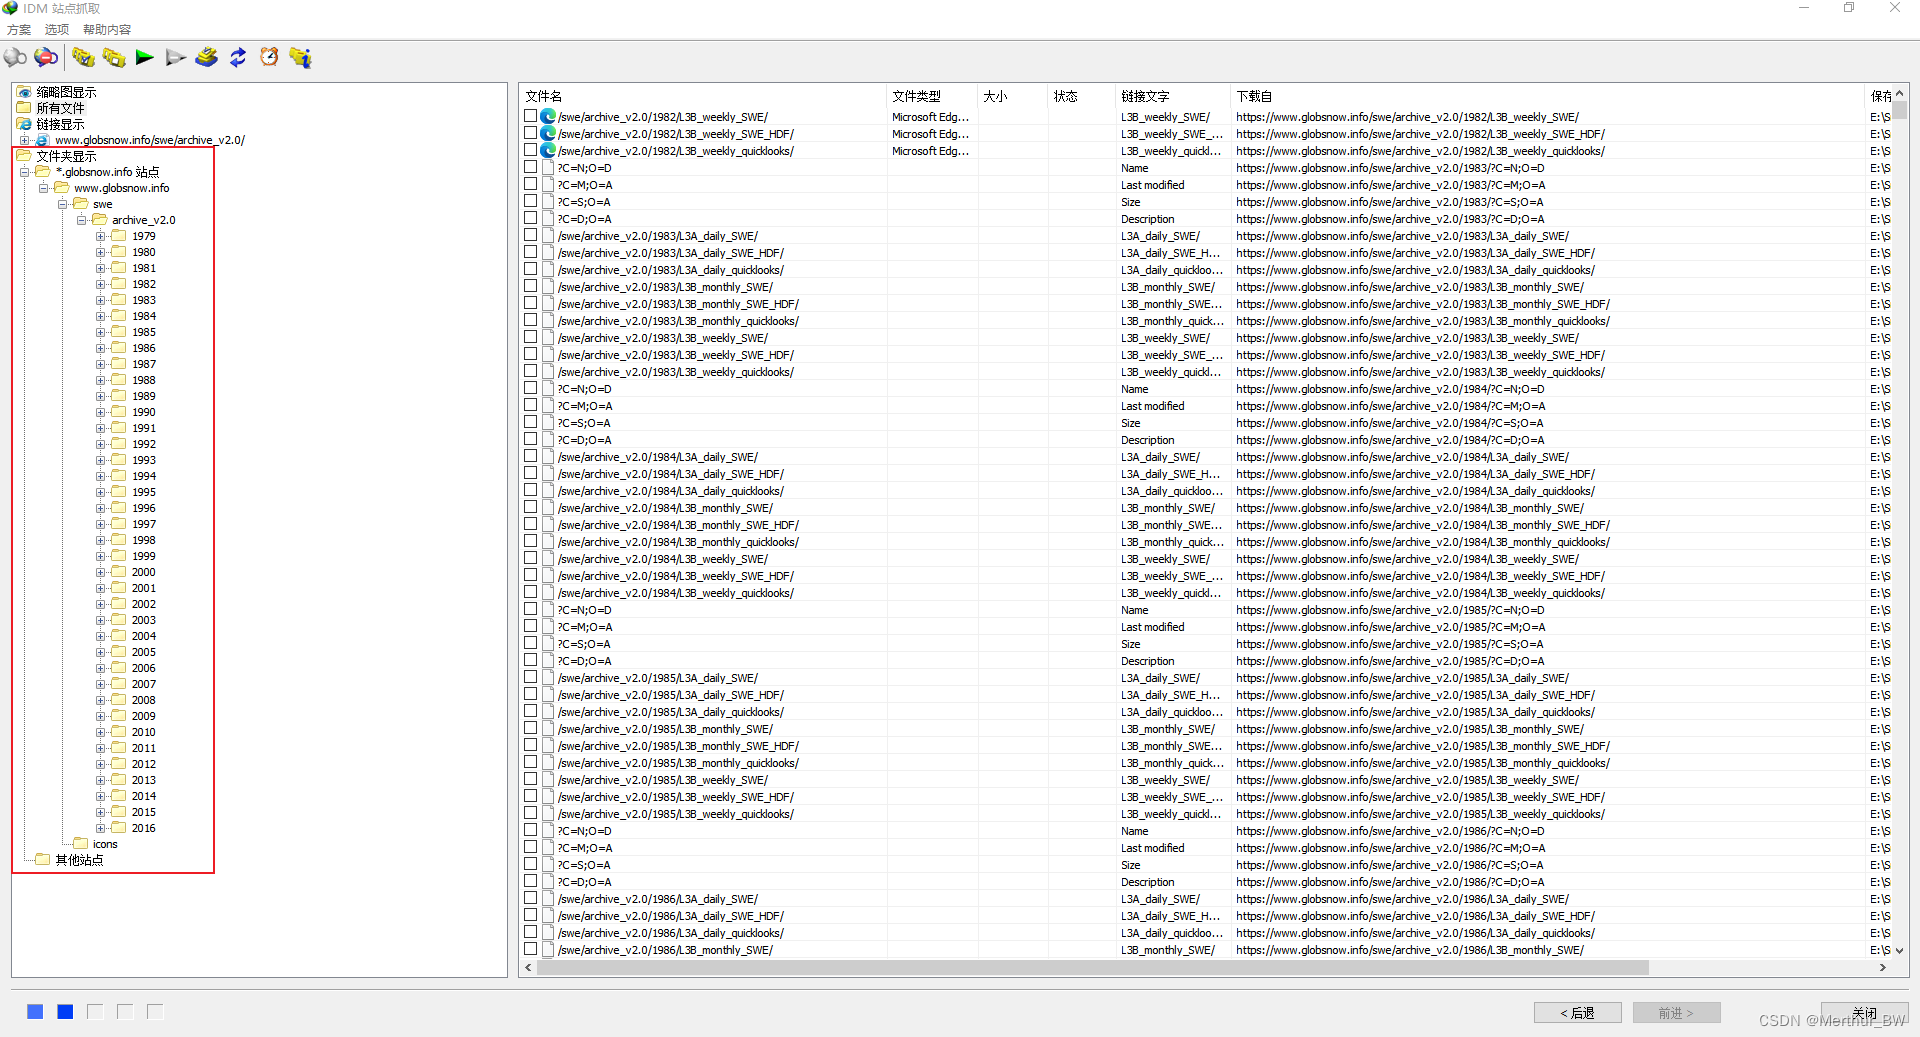Screen dimensions: 1920x1037
Task: Expand the www.globsnow.info/swe/archive_v2.0/ link node
Action: point(24,140)
